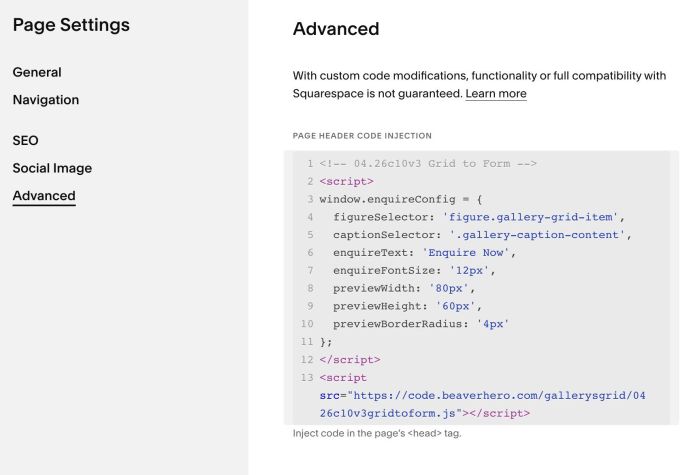Place cursor on the captionSelector line
The width and height of the screenshot is (700, 475).
482,235
